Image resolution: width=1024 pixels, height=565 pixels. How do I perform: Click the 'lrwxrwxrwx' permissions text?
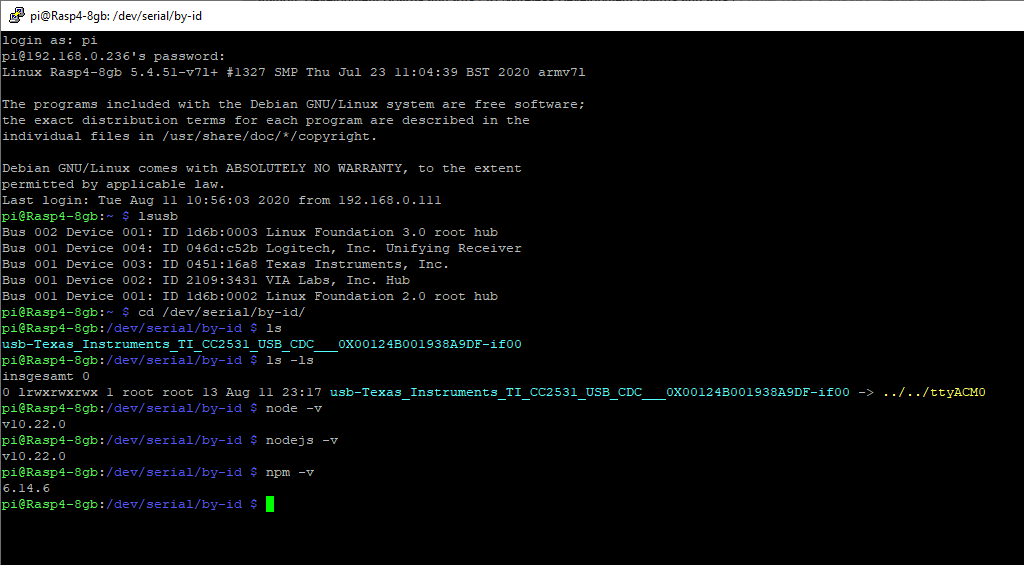point(58,393)
